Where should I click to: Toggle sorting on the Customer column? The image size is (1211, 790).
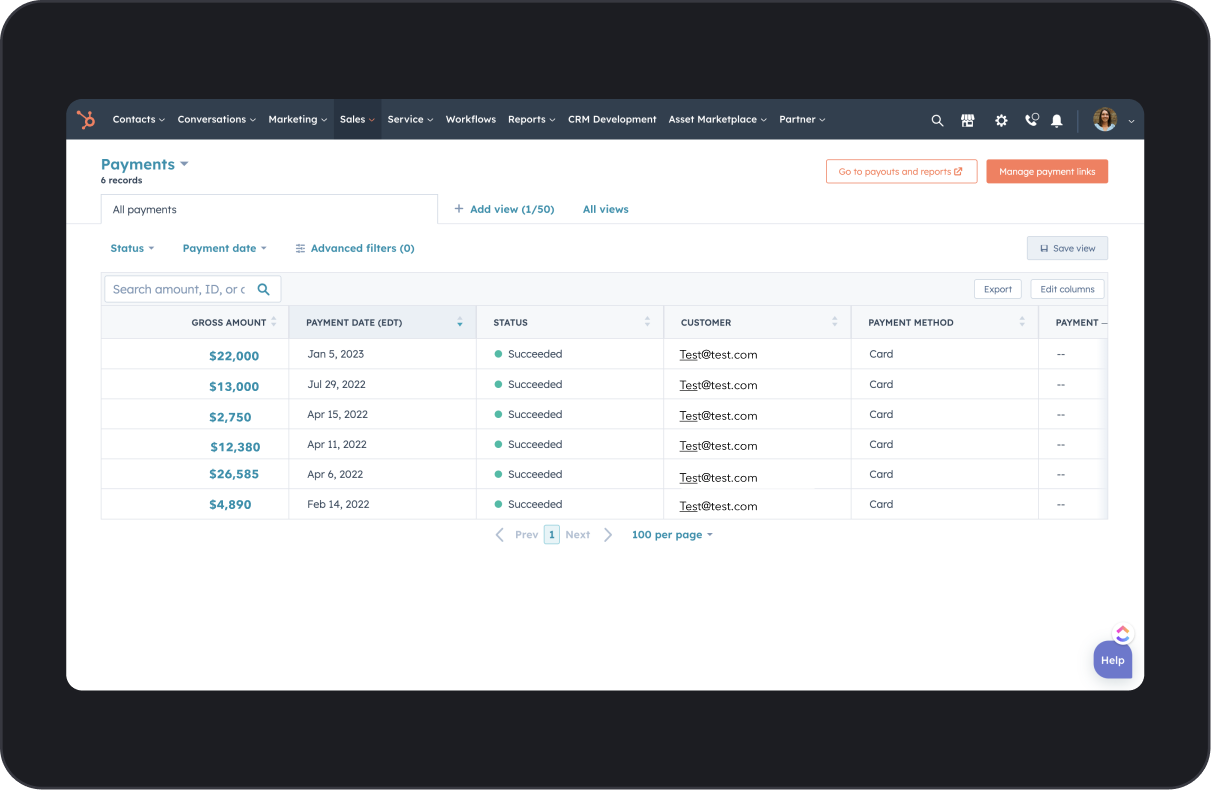[x=836, y=322]
